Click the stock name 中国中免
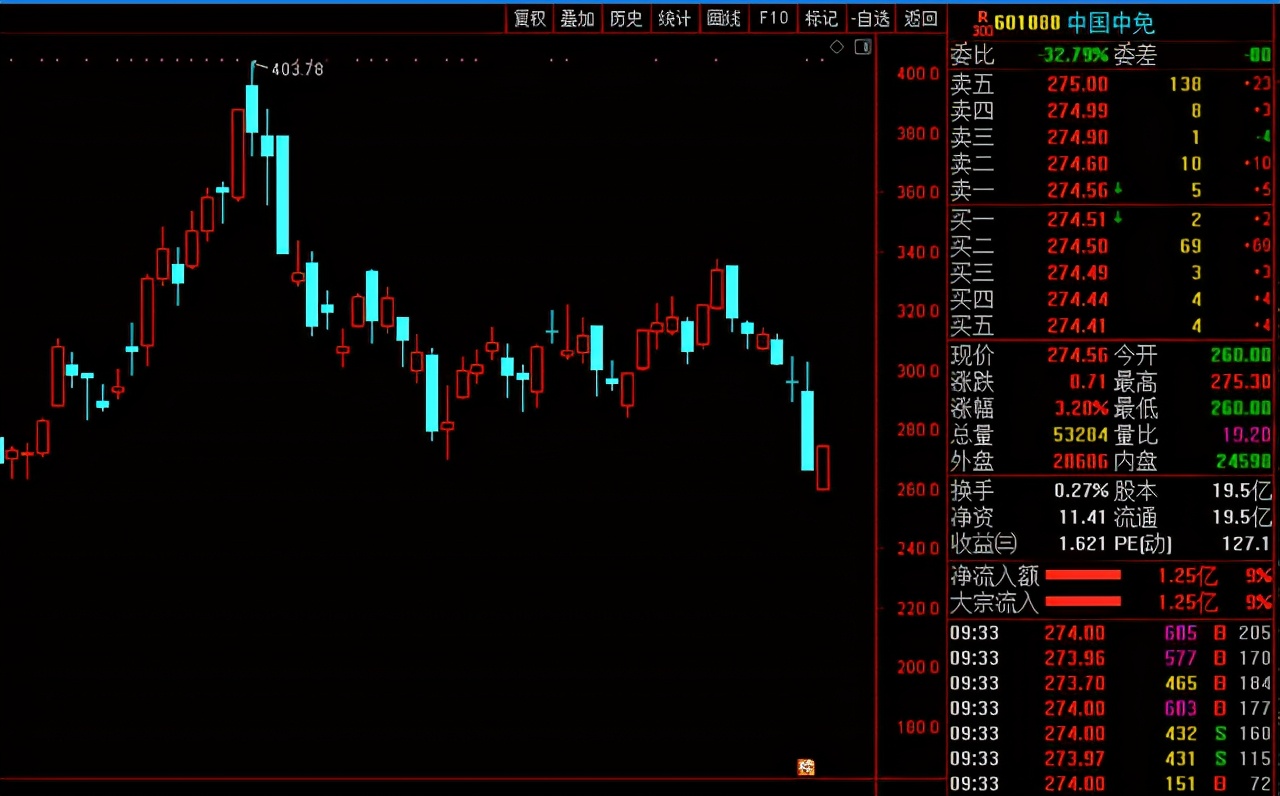Image resolution: width=1280 pixels, height=796 pixels. click(x=1112, y=24)
